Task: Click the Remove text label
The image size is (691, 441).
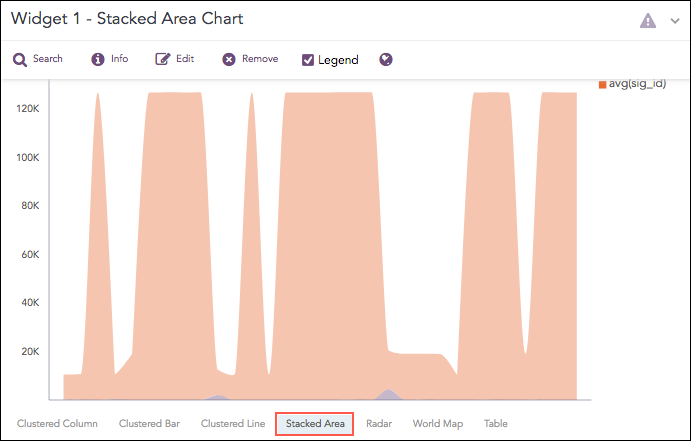Action: [x=260, y=60]
